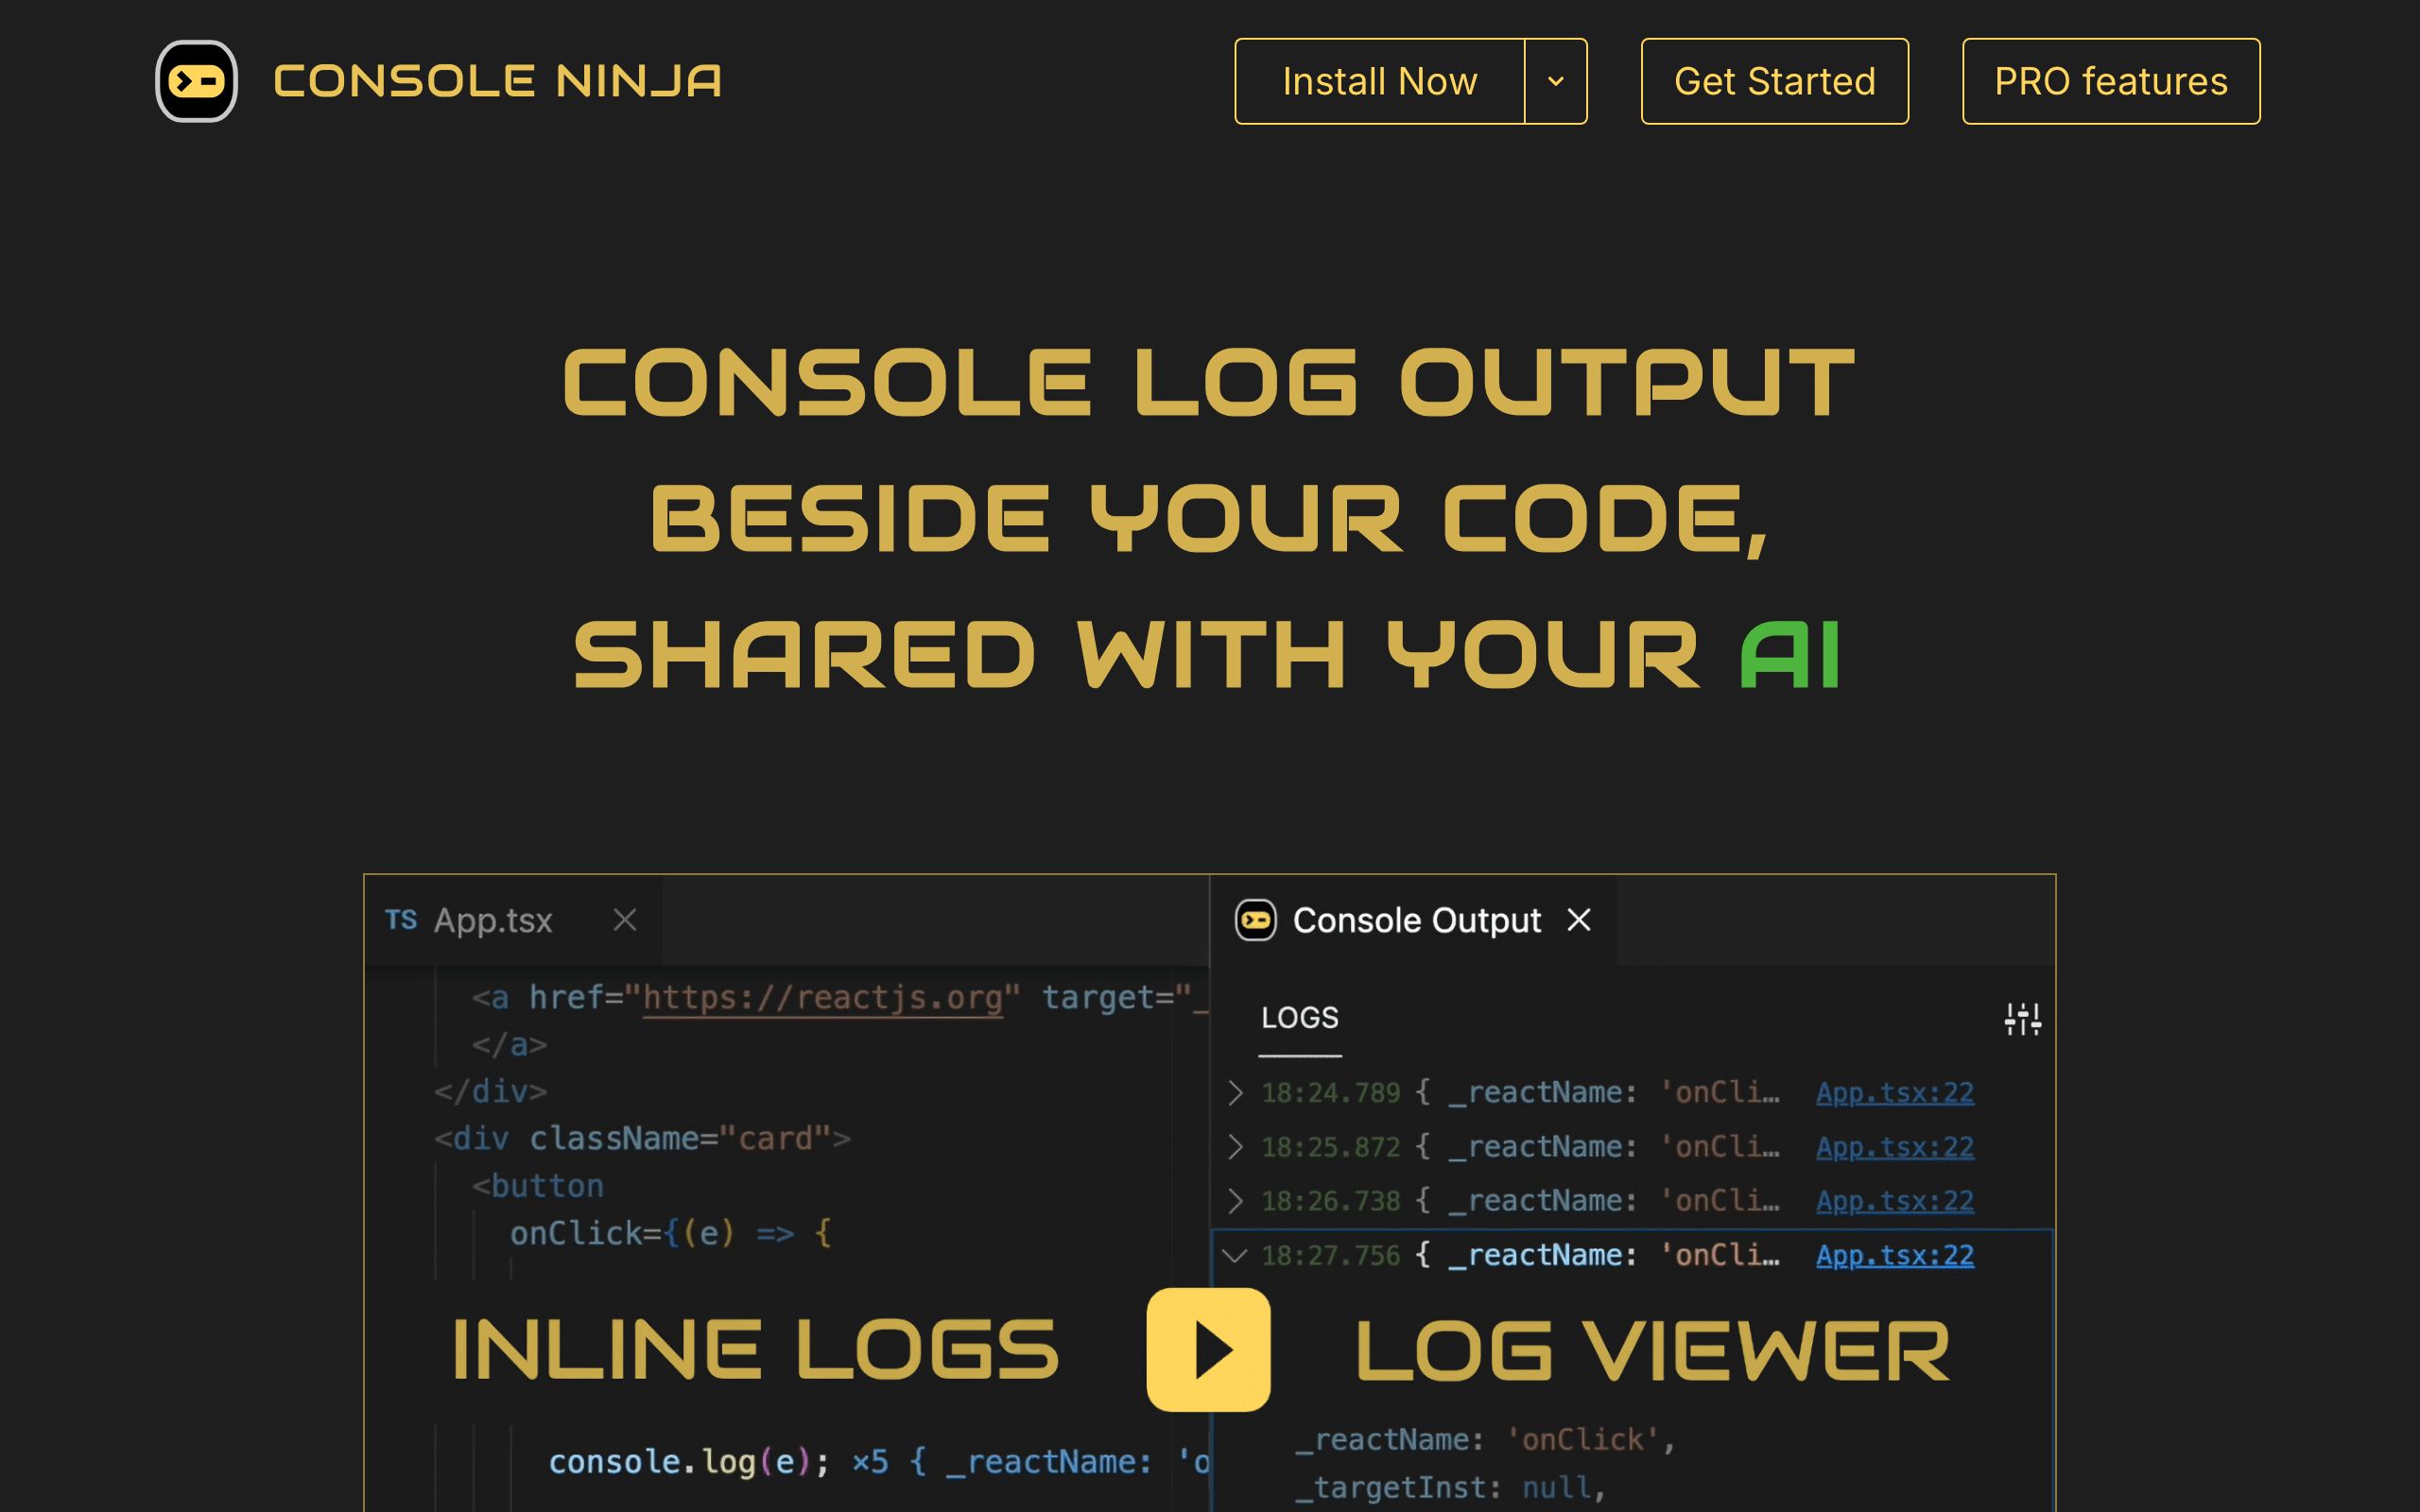Click the 18:25.872 timestamp text
The image size is (2420, 1512).
click(1330, 1147)
